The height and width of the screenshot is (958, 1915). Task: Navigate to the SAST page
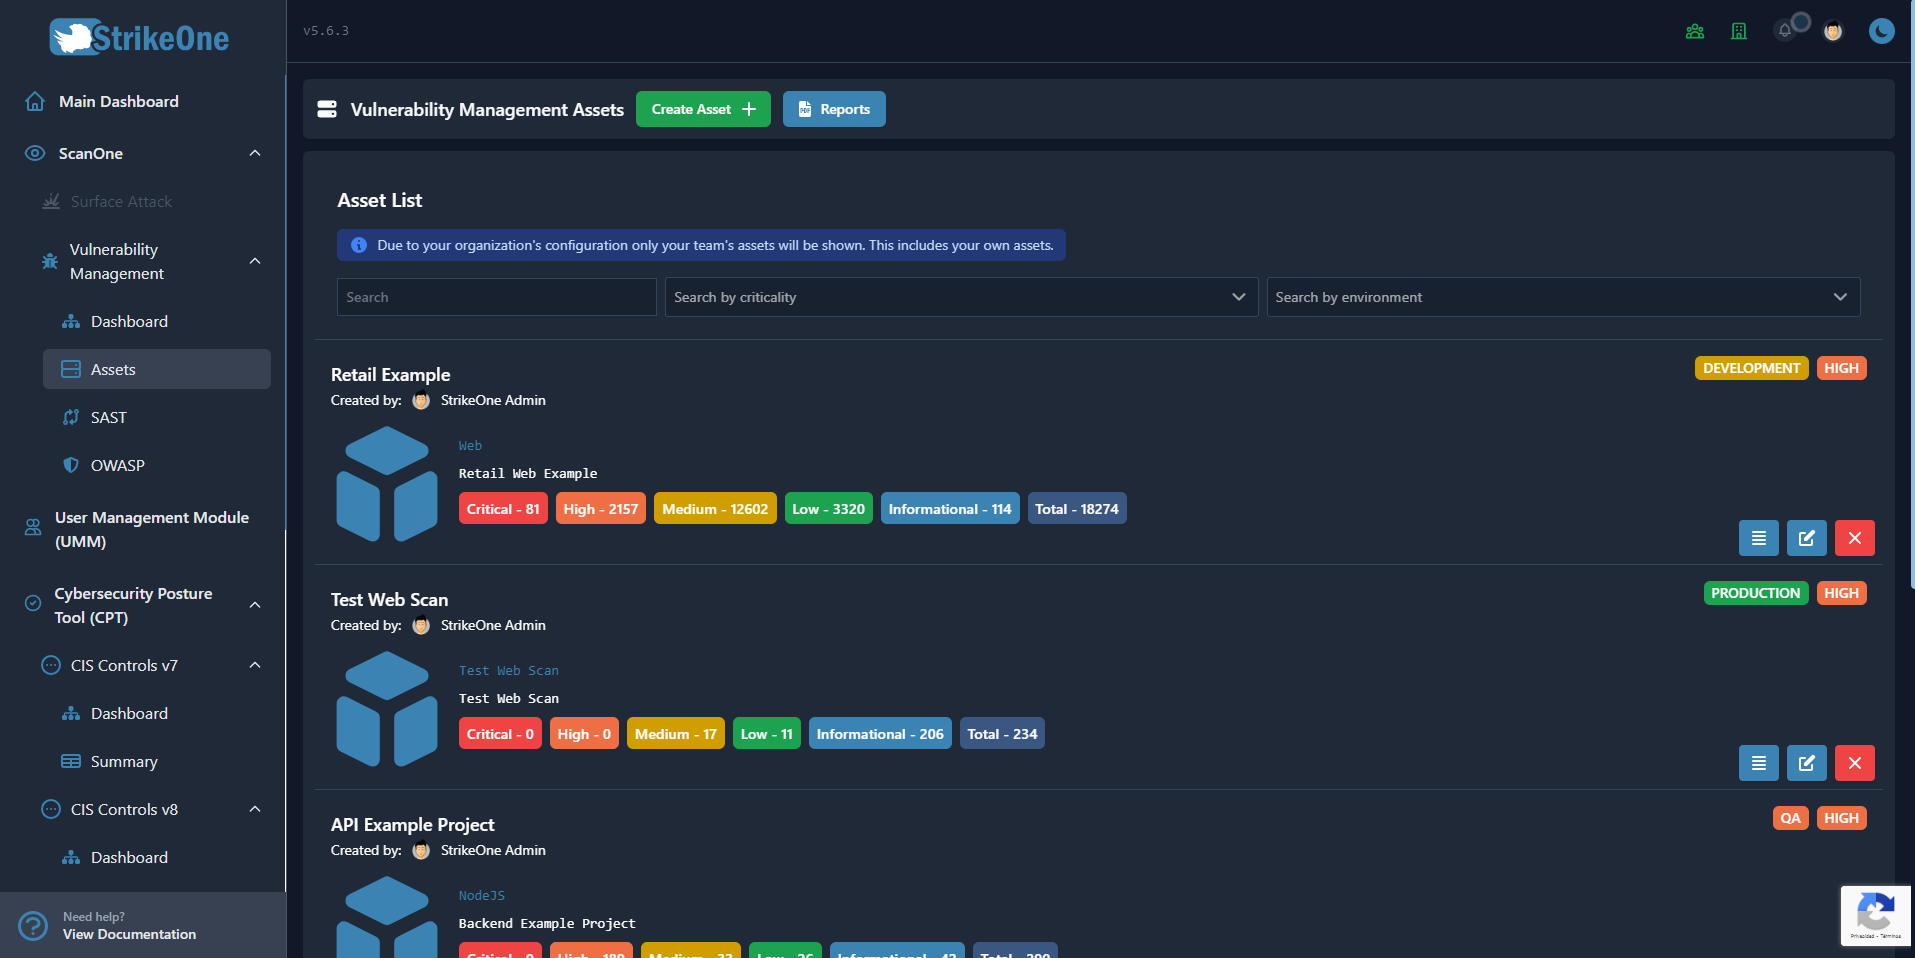point(108,417)
